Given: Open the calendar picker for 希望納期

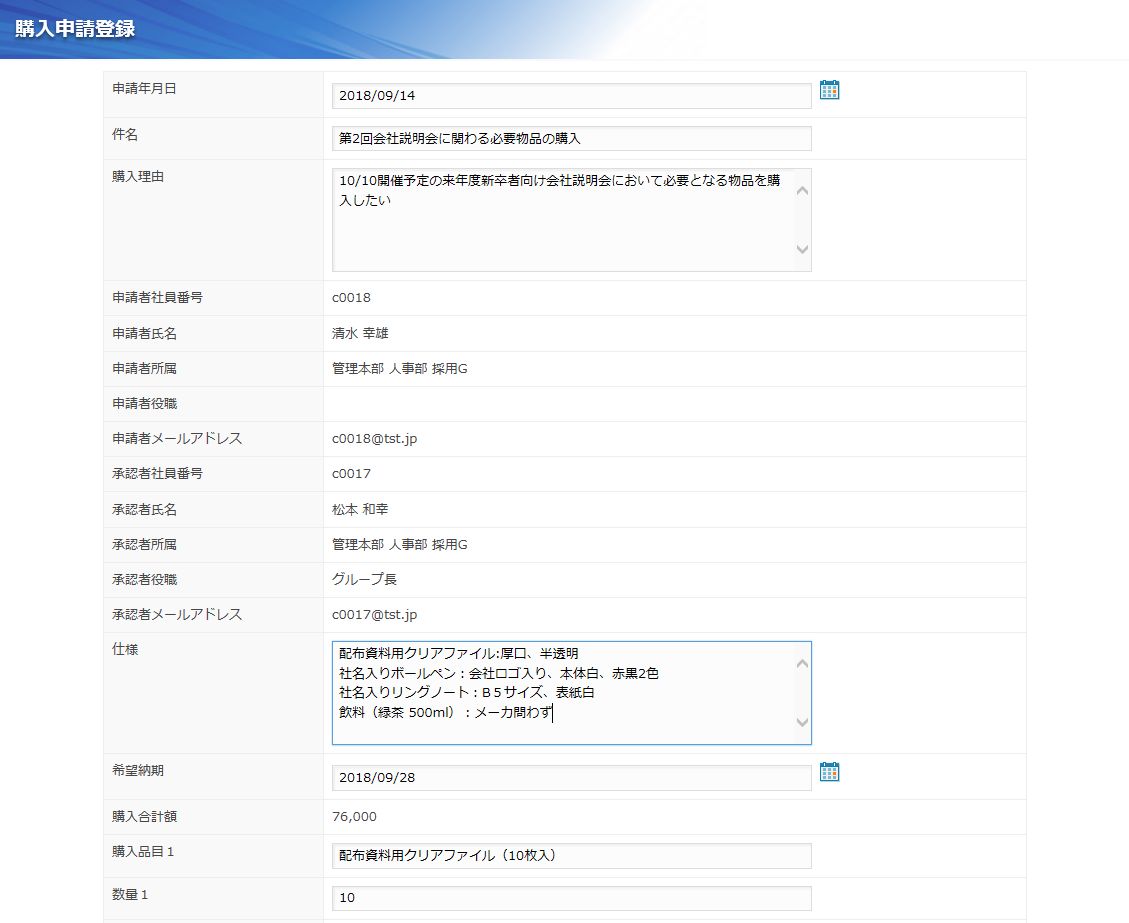Looking at the screenshot, I should coord(829,772).
